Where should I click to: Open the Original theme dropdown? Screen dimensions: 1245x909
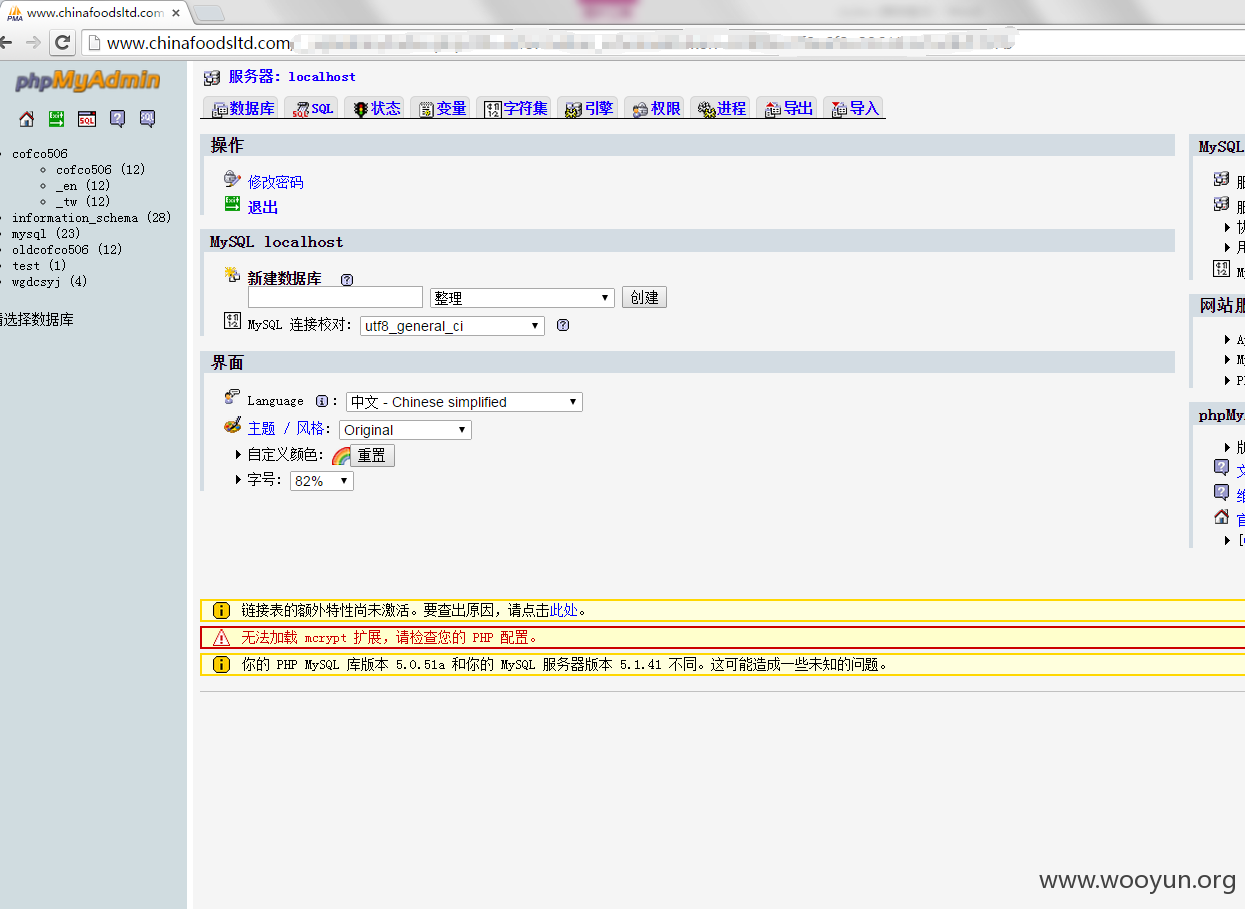point(405,430)
